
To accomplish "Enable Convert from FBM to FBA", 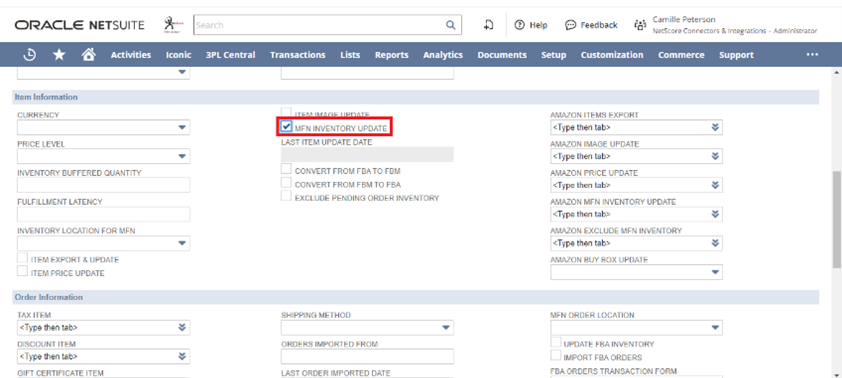I will tap(287, 183).
